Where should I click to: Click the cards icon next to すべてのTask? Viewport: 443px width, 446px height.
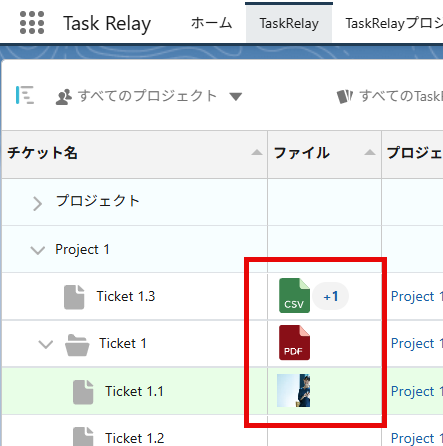point(345,97)
